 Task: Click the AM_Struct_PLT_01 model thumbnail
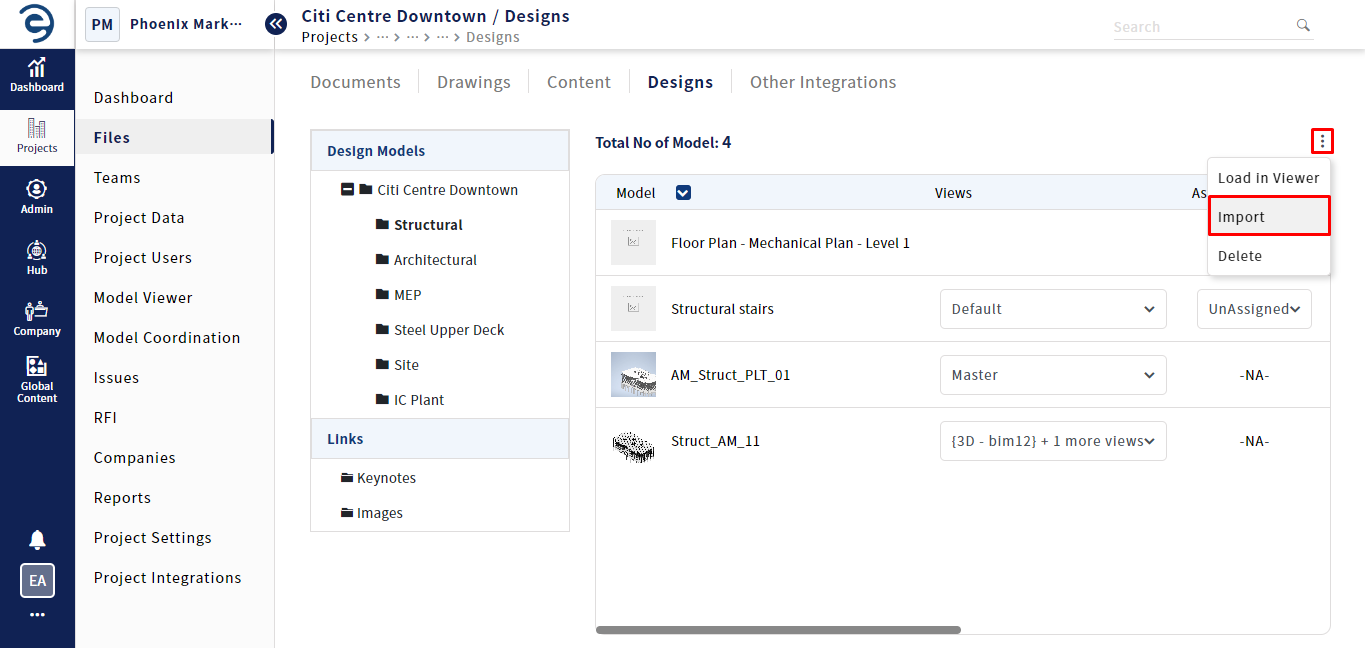pos(633,375)
